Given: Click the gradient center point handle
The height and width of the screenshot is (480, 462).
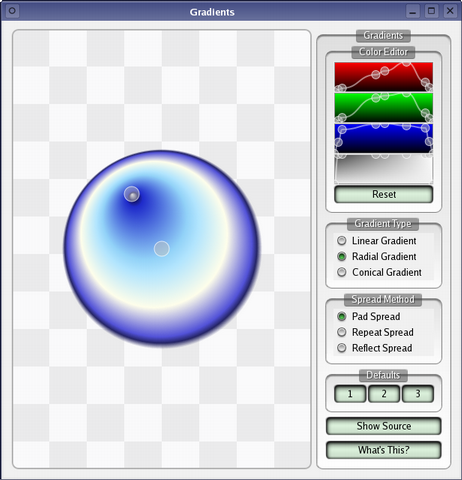Looking at the screenshot, I should coord(162,249).
